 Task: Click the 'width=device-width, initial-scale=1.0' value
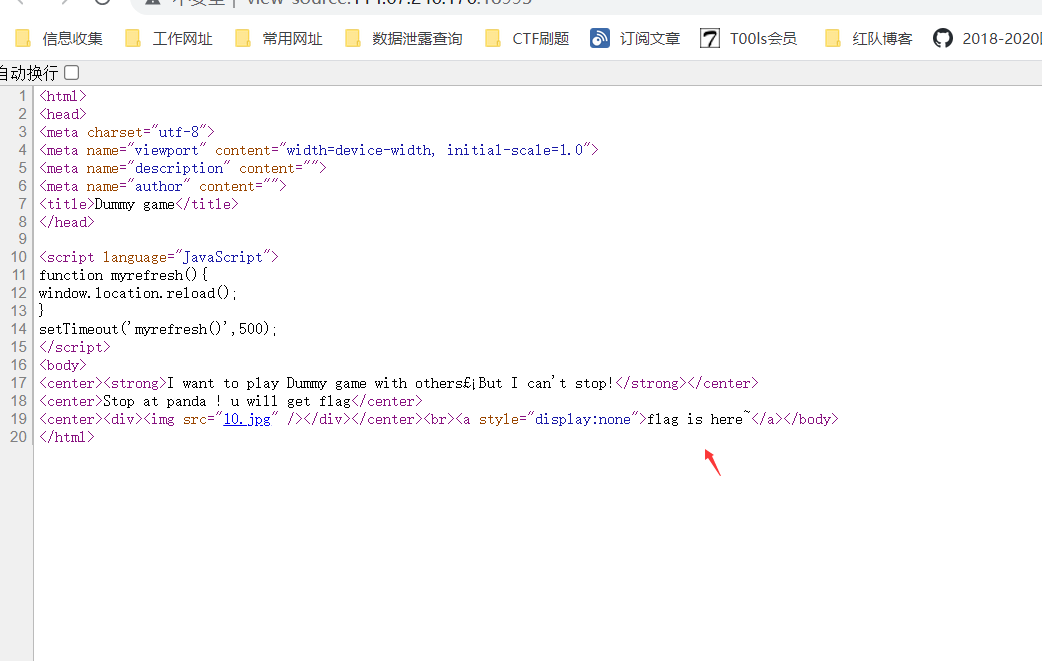point(435,150)
